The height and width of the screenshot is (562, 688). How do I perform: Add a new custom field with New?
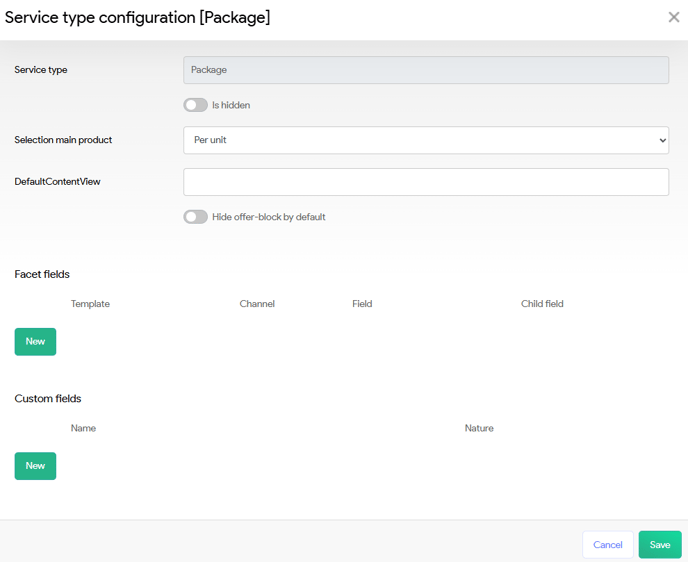click(x=35, y=466)
